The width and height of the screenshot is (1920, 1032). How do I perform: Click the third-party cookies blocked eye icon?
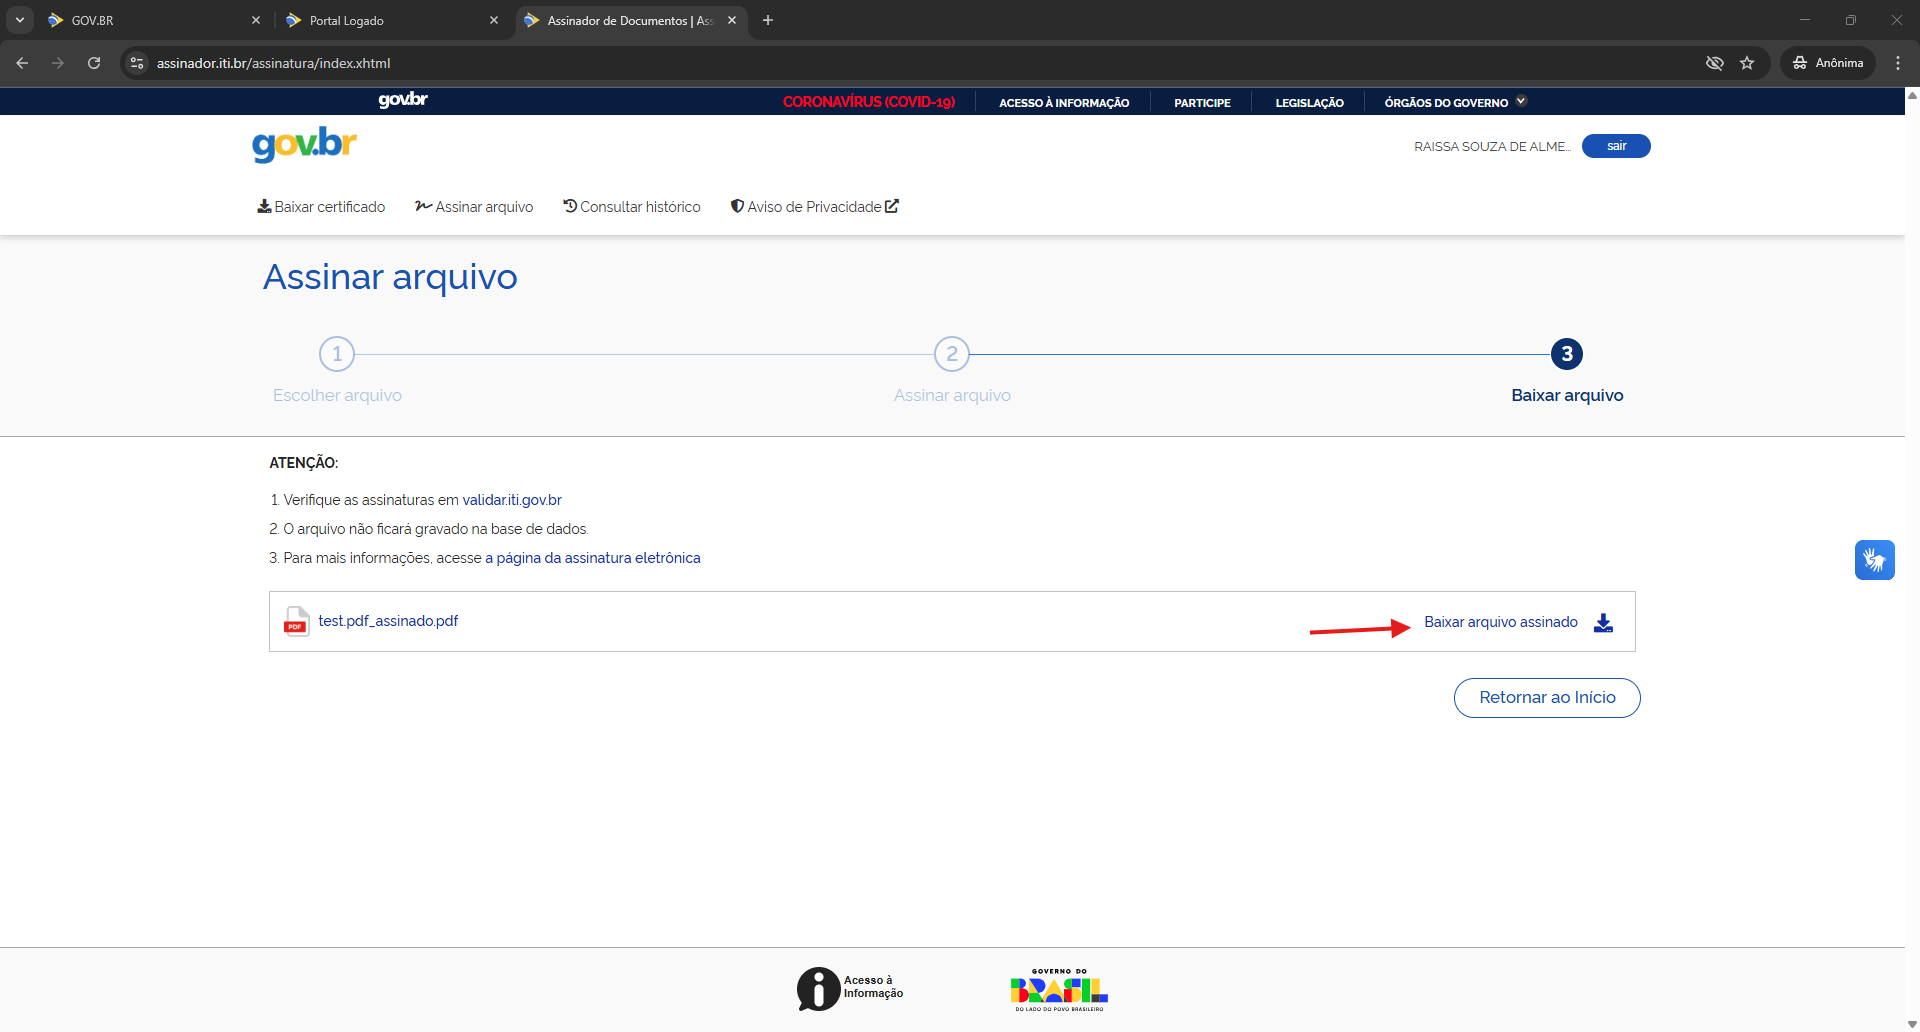pyautogui.click(x=1714, y=63)
